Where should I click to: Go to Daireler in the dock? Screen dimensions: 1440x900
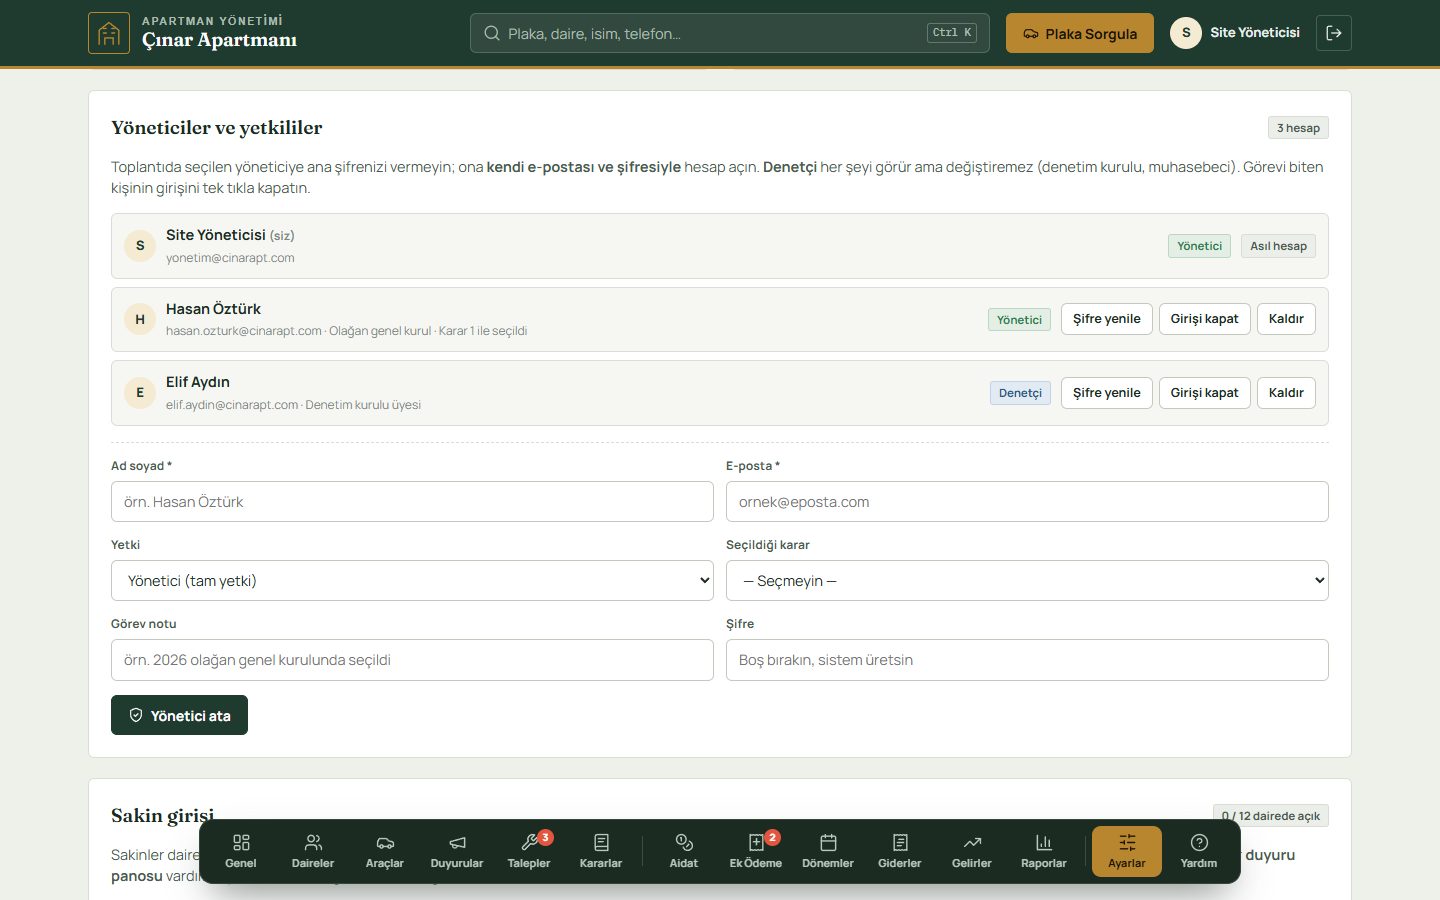(x=313, y=851)
